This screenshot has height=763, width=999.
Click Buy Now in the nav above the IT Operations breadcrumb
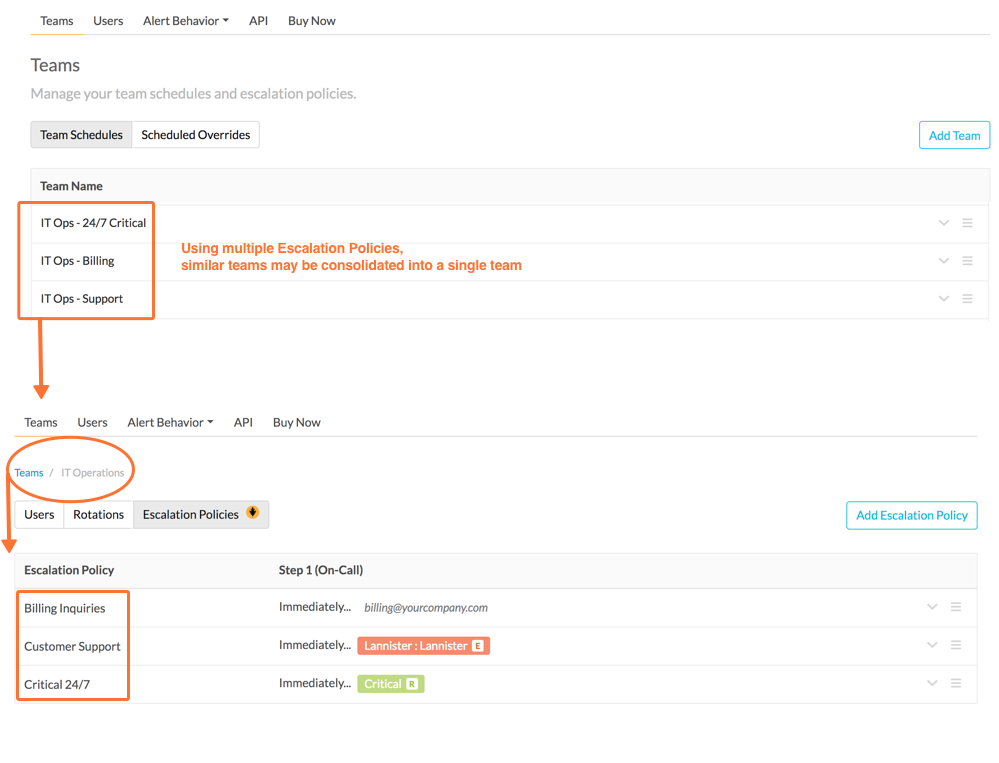(297, 422)
